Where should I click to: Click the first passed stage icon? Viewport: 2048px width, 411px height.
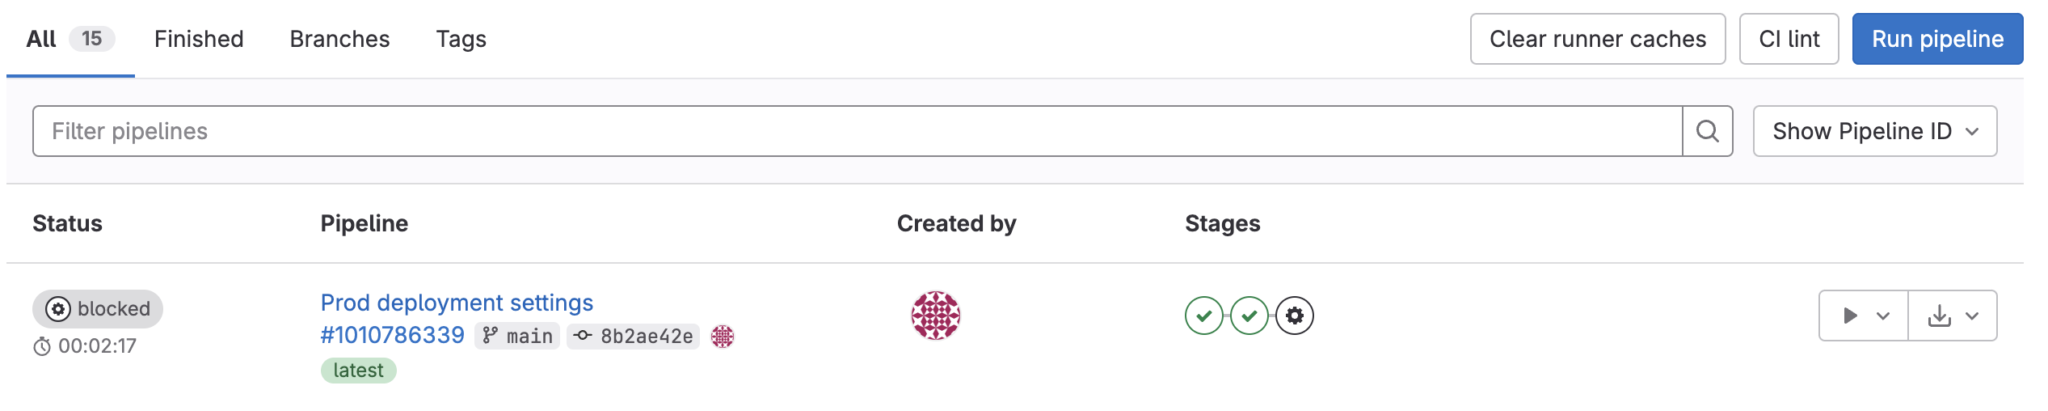(1204, 316)
